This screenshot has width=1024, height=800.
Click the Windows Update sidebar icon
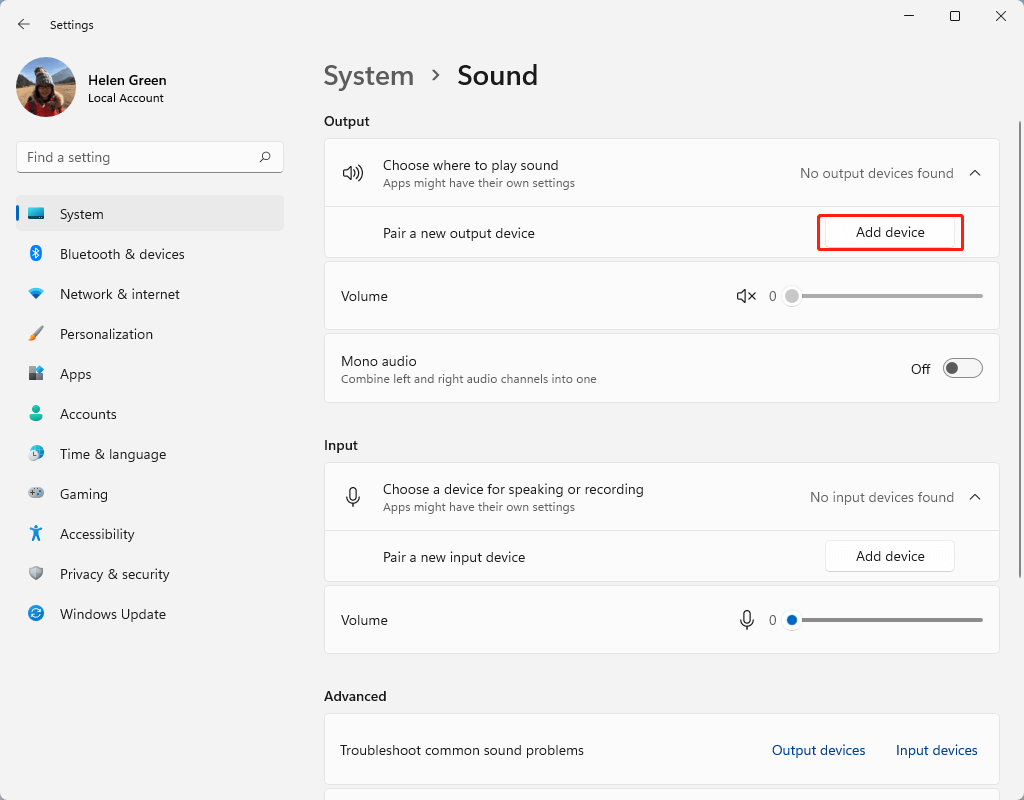36,614
